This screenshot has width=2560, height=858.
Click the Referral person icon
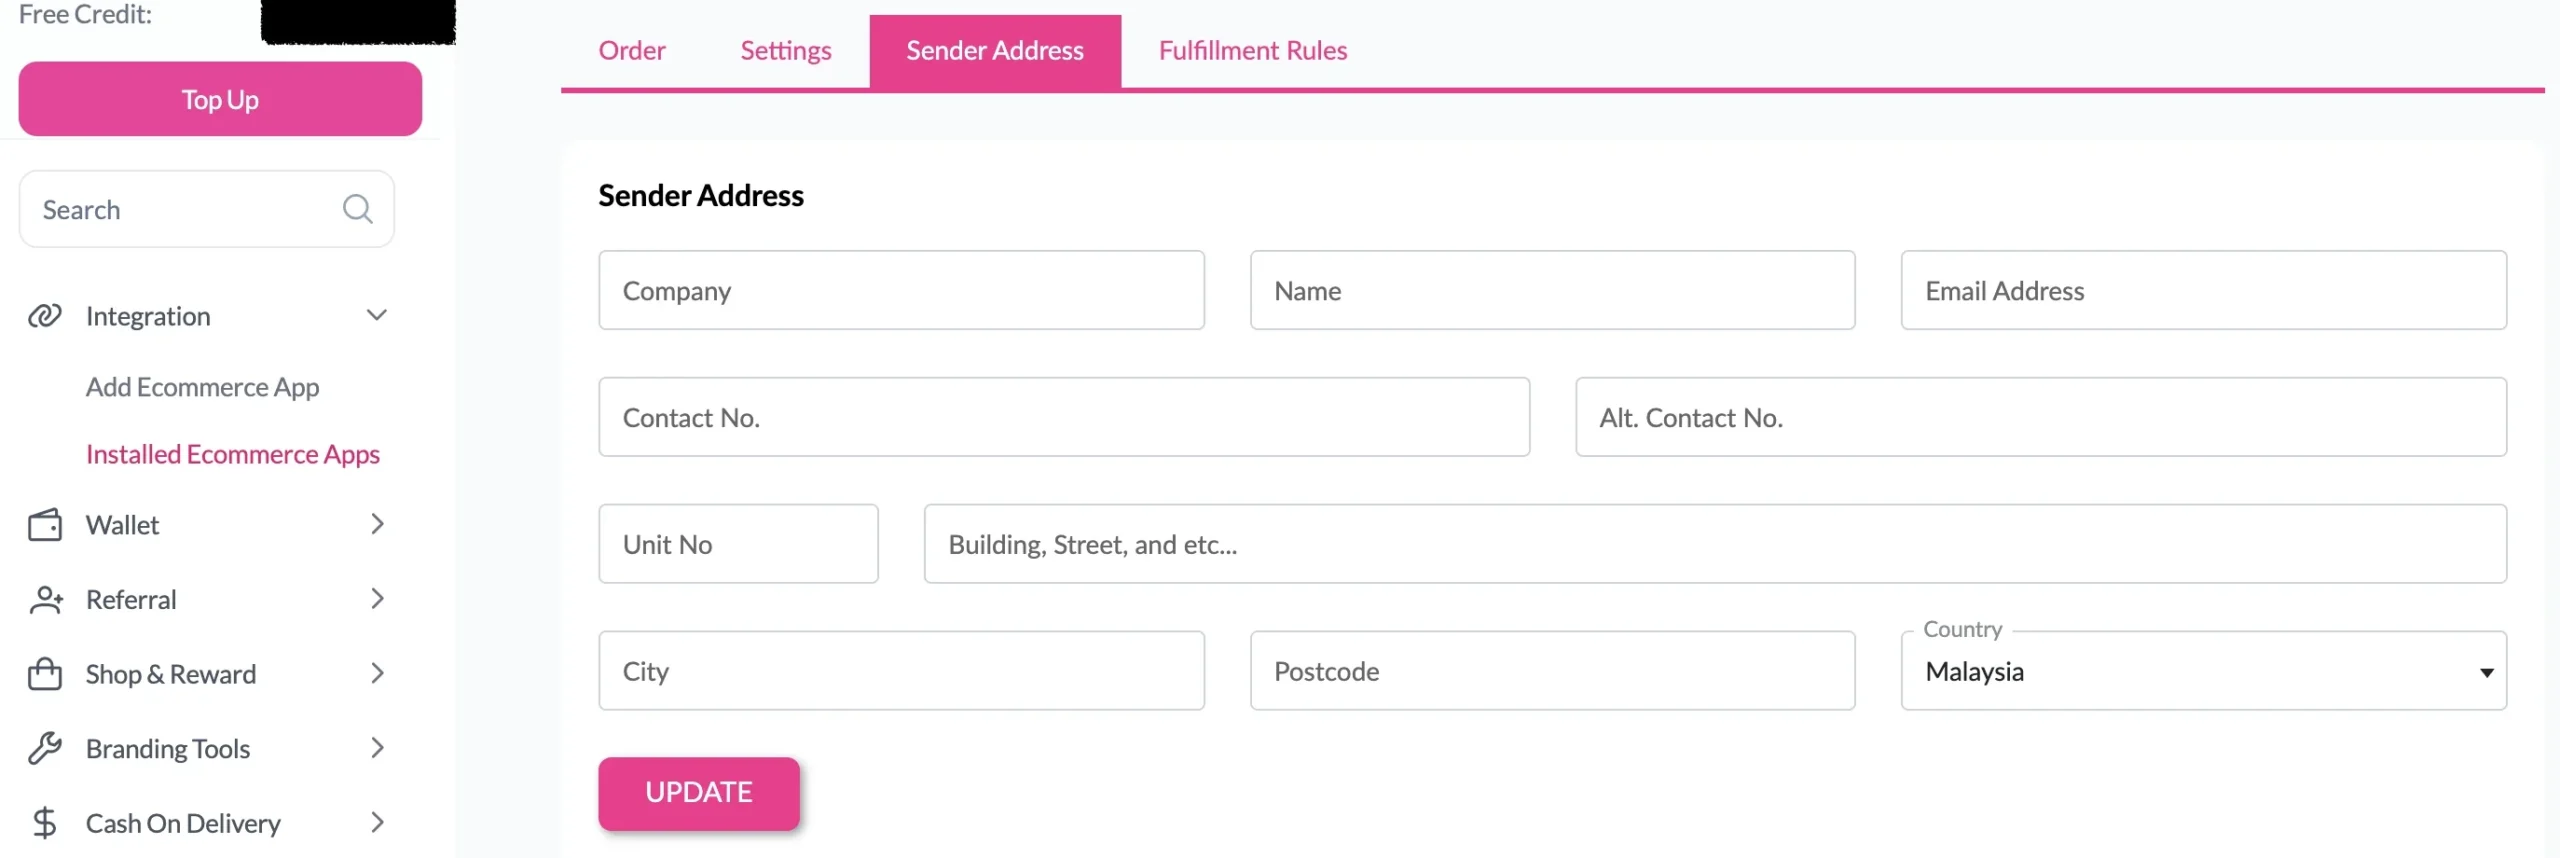pyautogui.click(x=46, y=600)
